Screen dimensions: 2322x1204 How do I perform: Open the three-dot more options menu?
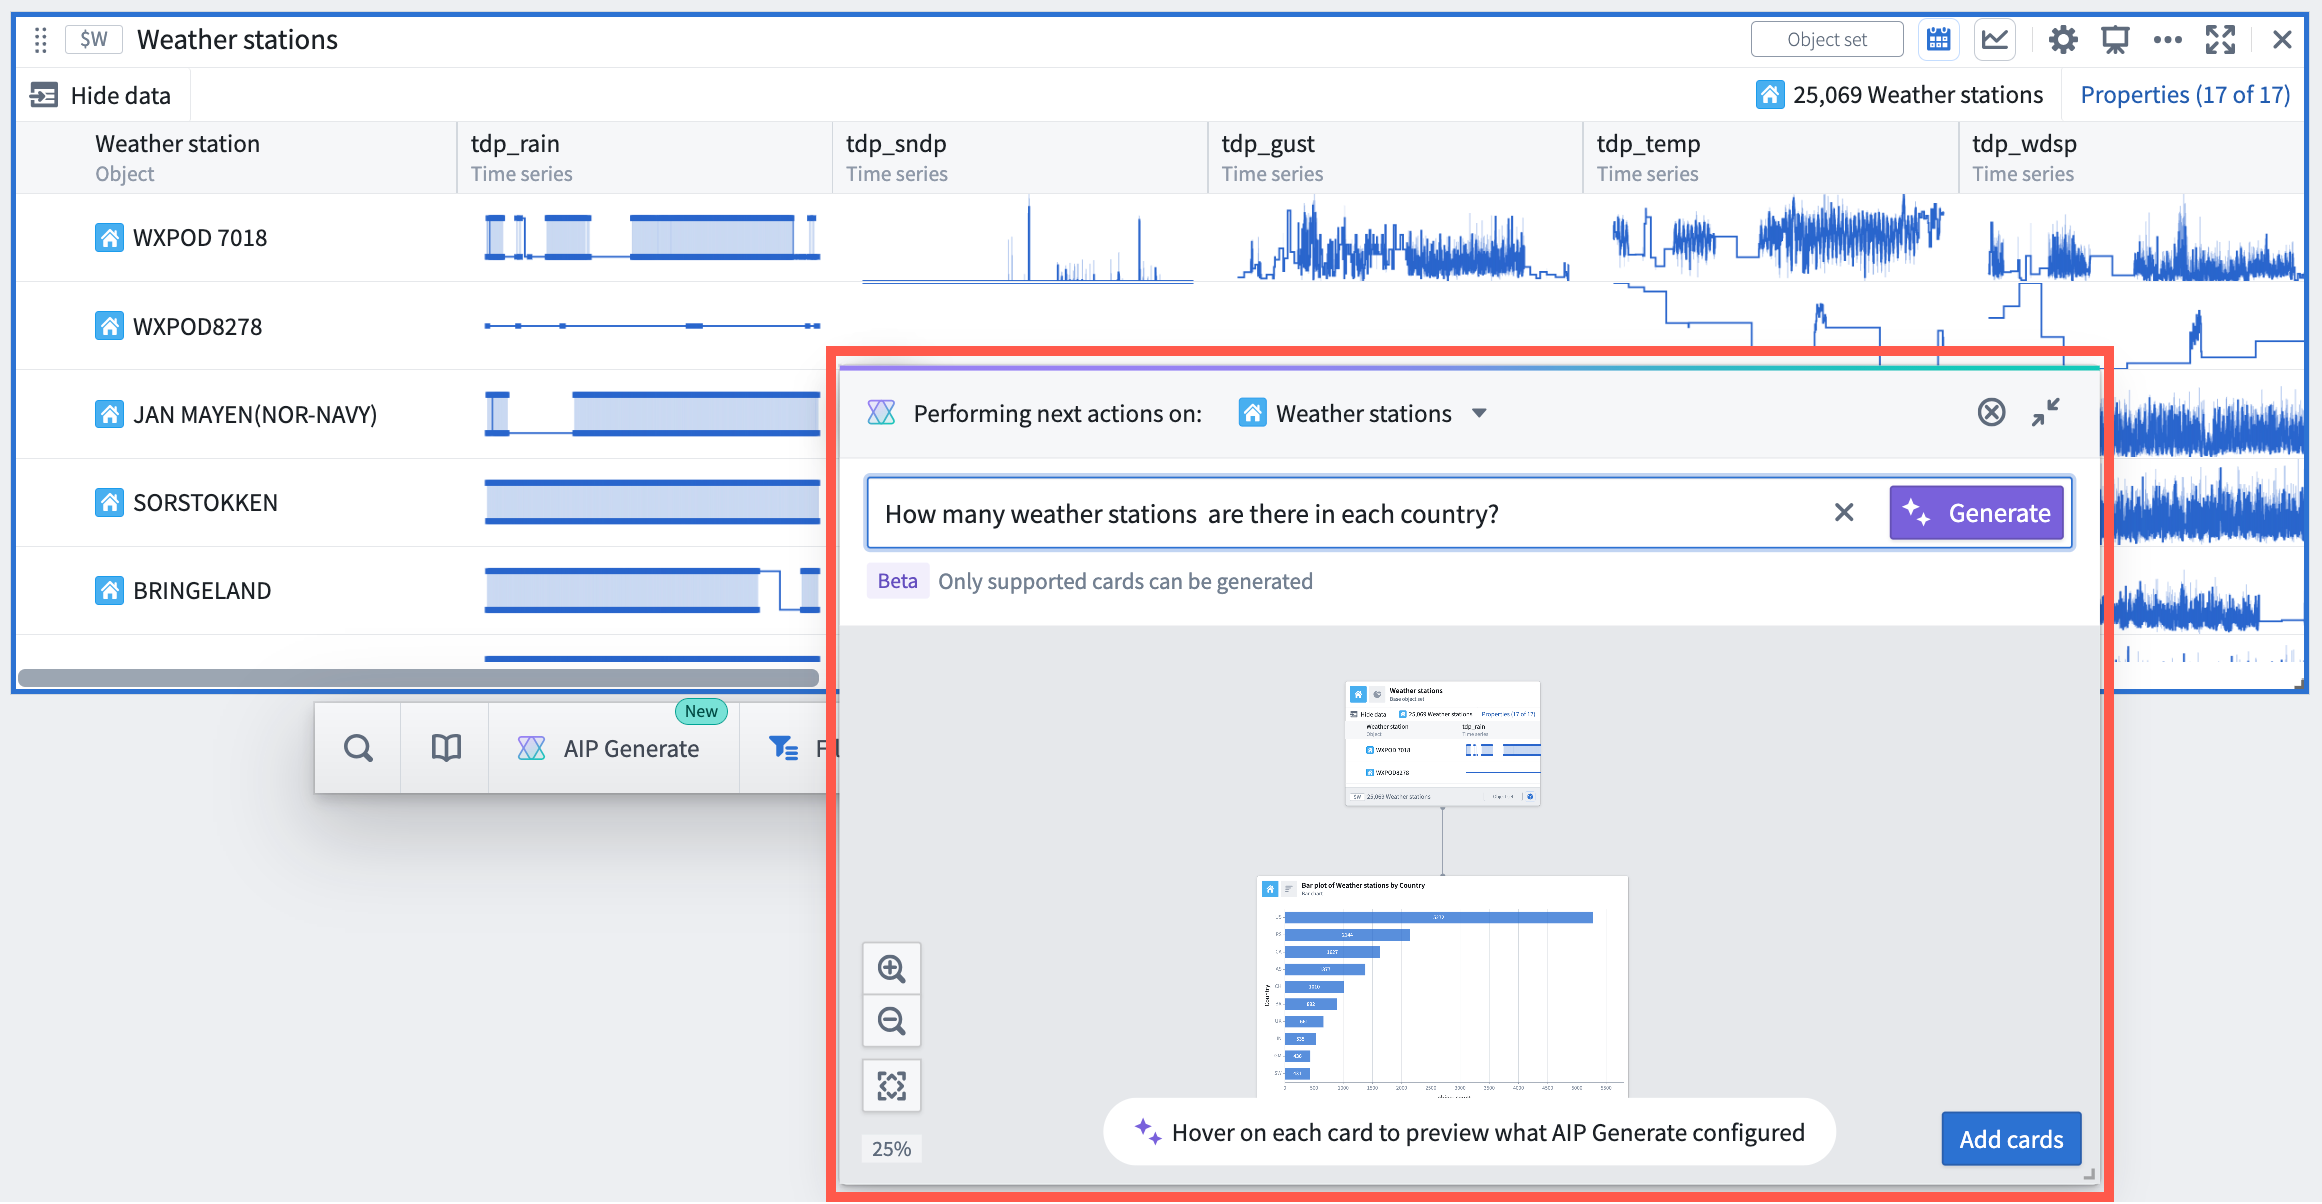tap(2167, 40)
